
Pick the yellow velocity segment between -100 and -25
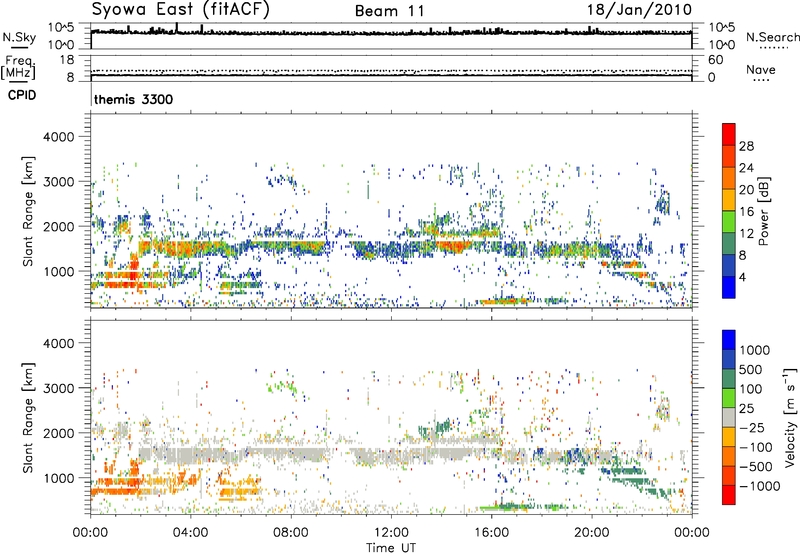(729, 437)
